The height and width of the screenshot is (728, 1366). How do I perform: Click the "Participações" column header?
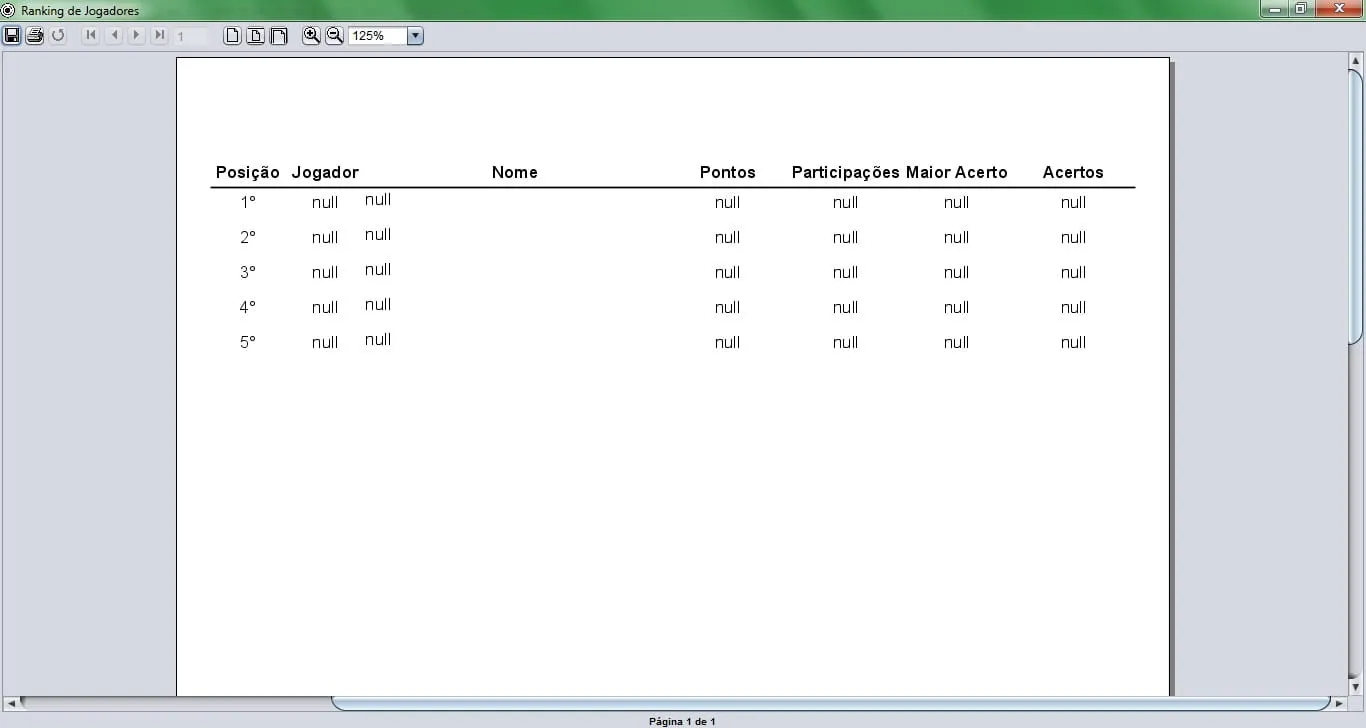click(846, 172)
